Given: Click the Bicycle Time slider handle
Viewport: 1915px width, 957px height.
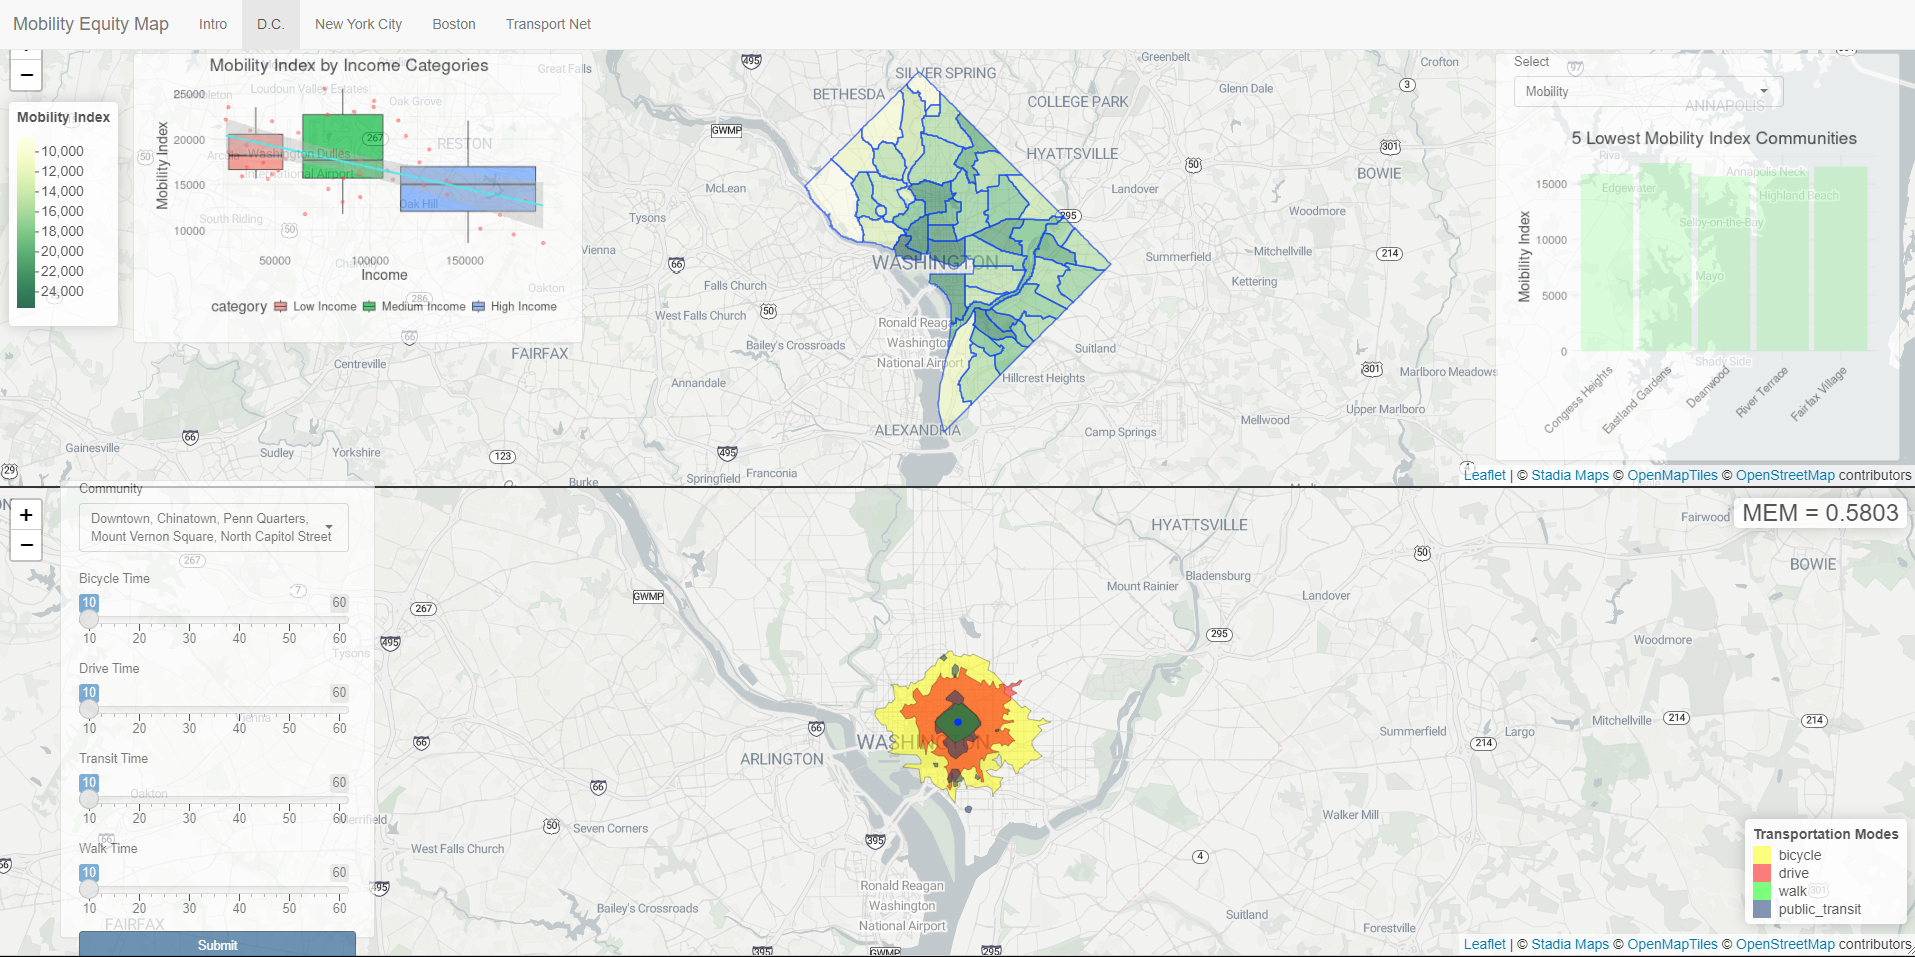Looking at the screenshot, I should pyautogui.click(x=89, y=620).
